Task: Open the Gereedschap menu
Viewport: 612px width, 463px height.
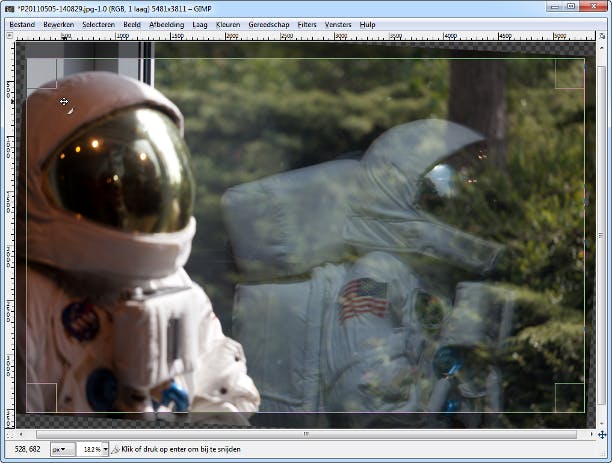Action: pyautogui.click(x=269, y=25)
